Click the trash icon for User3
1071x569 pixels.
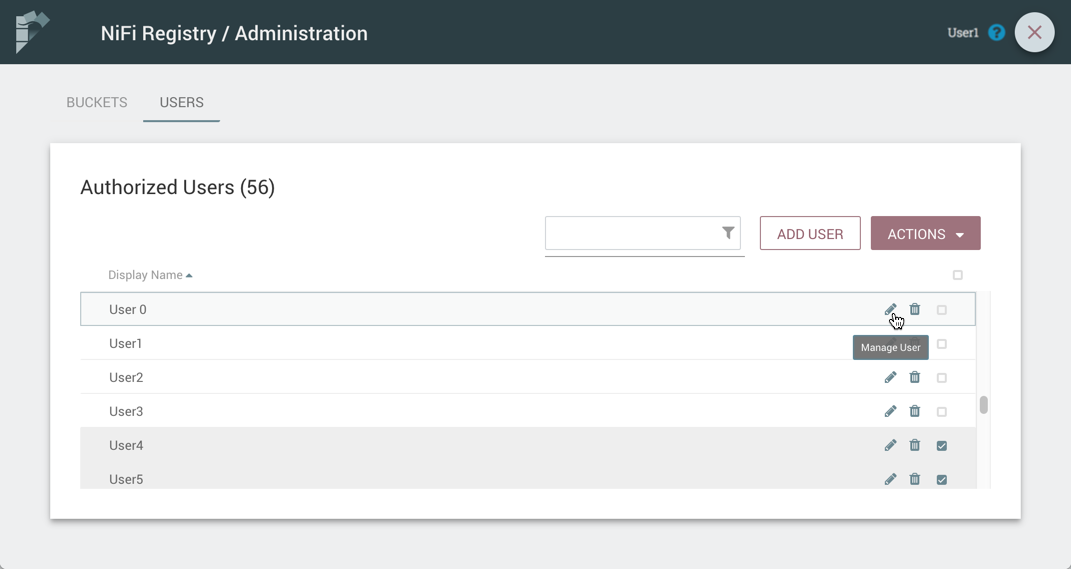(915, 412)
